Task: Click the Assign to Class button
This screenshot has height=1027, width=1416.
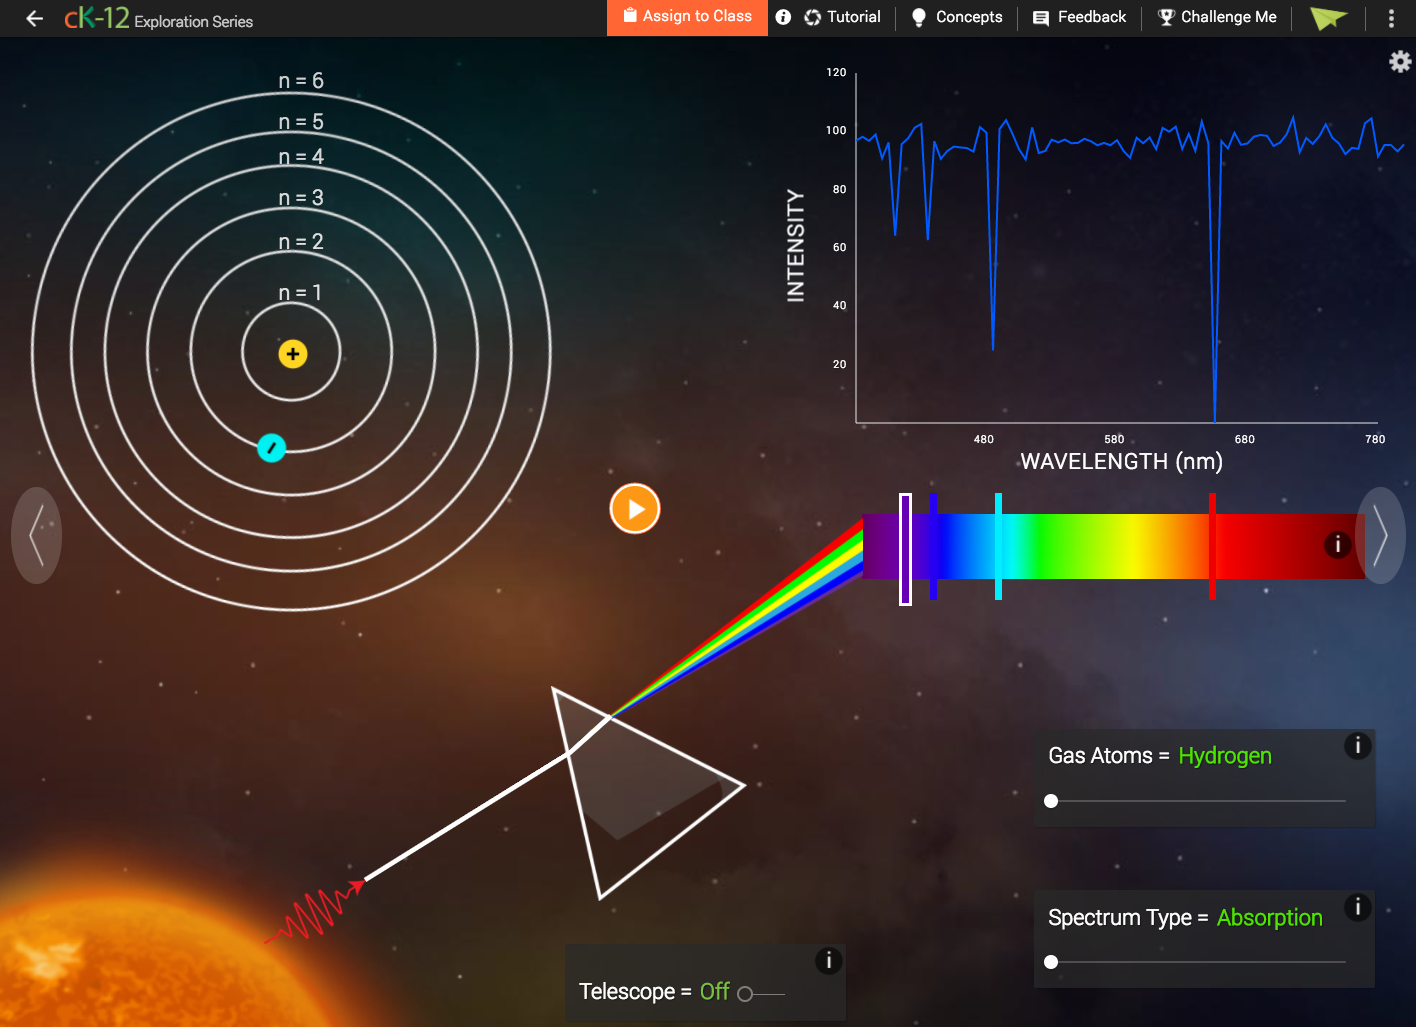Action: click(x=687, y=17)
